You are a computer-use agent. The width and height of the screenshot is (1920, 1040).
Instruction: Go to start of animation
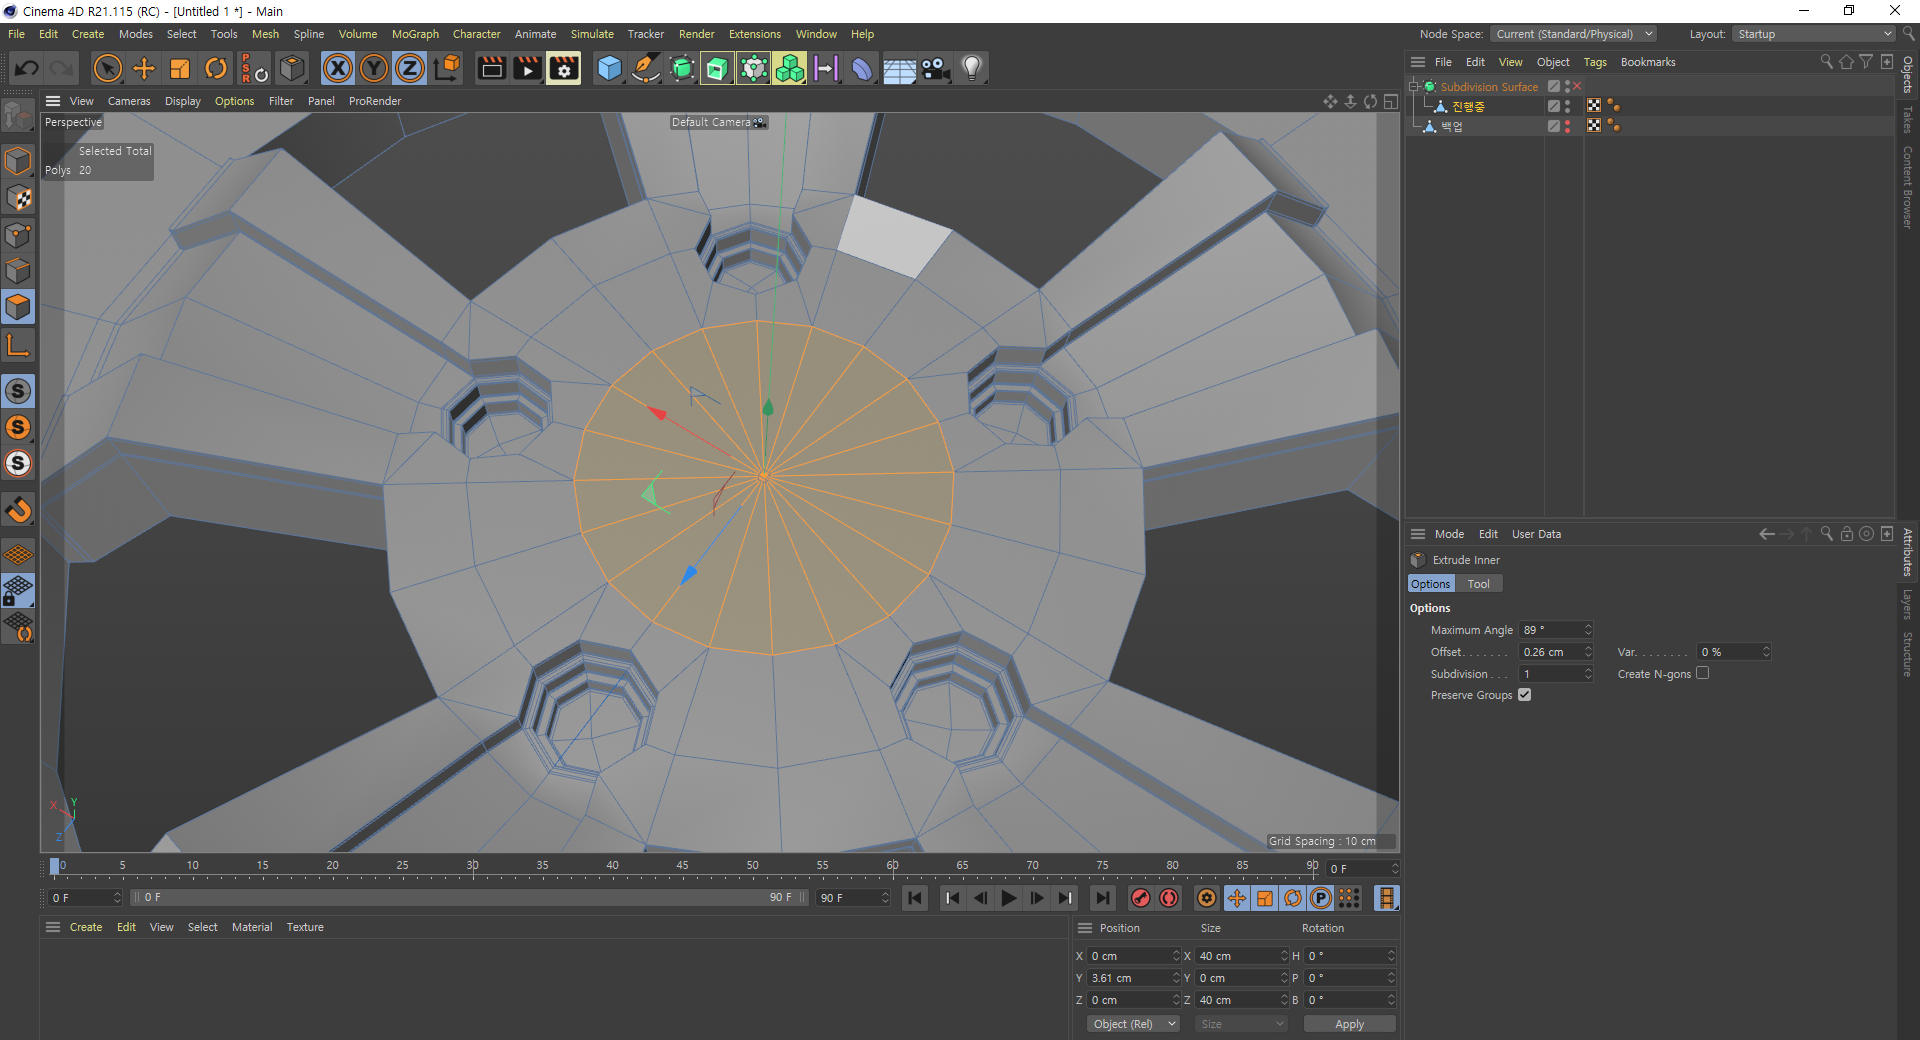(915, 898)
